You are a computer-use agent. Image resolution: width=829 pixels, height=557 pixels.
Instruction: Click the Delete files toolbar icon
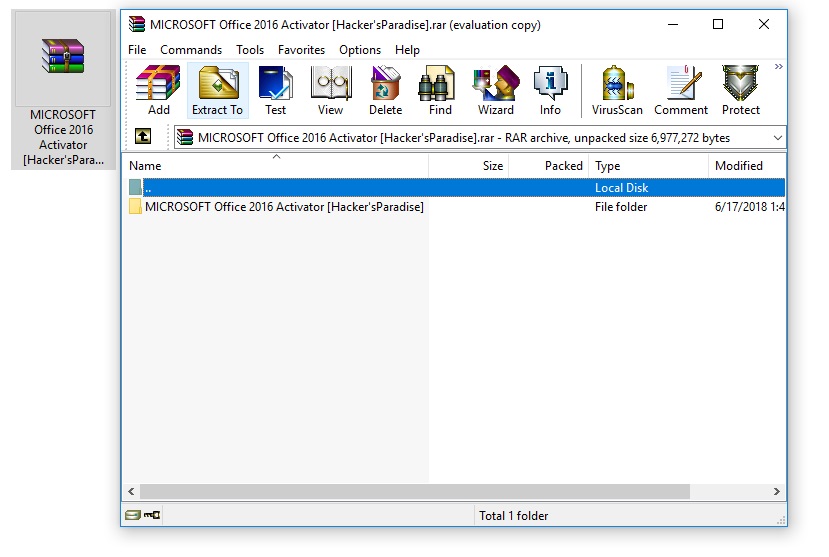click(x=385, y=90)
